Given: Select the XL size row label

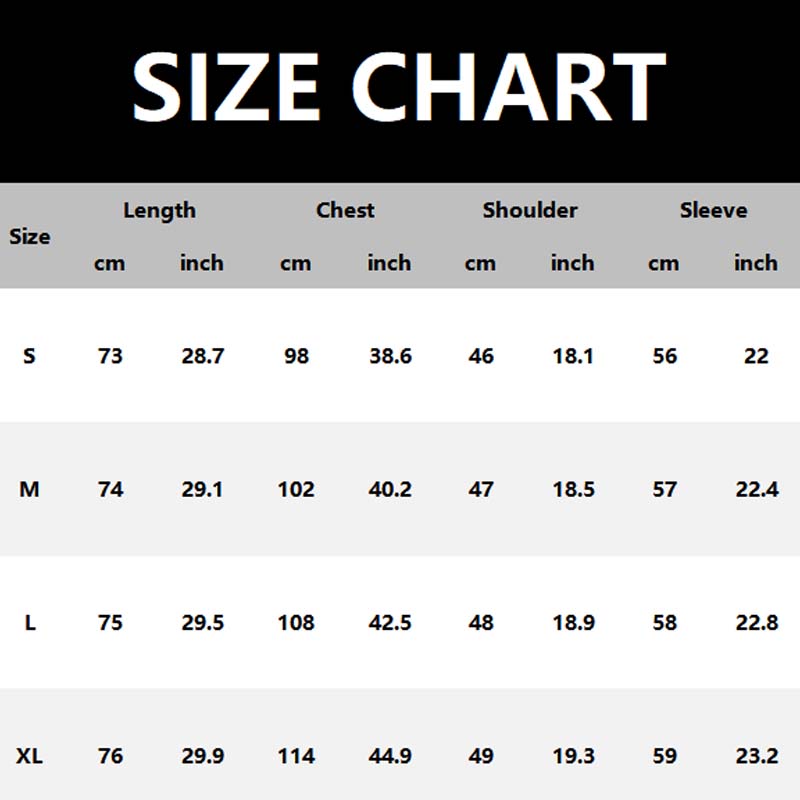Looking at the screenshot, I should click(30, 756).
